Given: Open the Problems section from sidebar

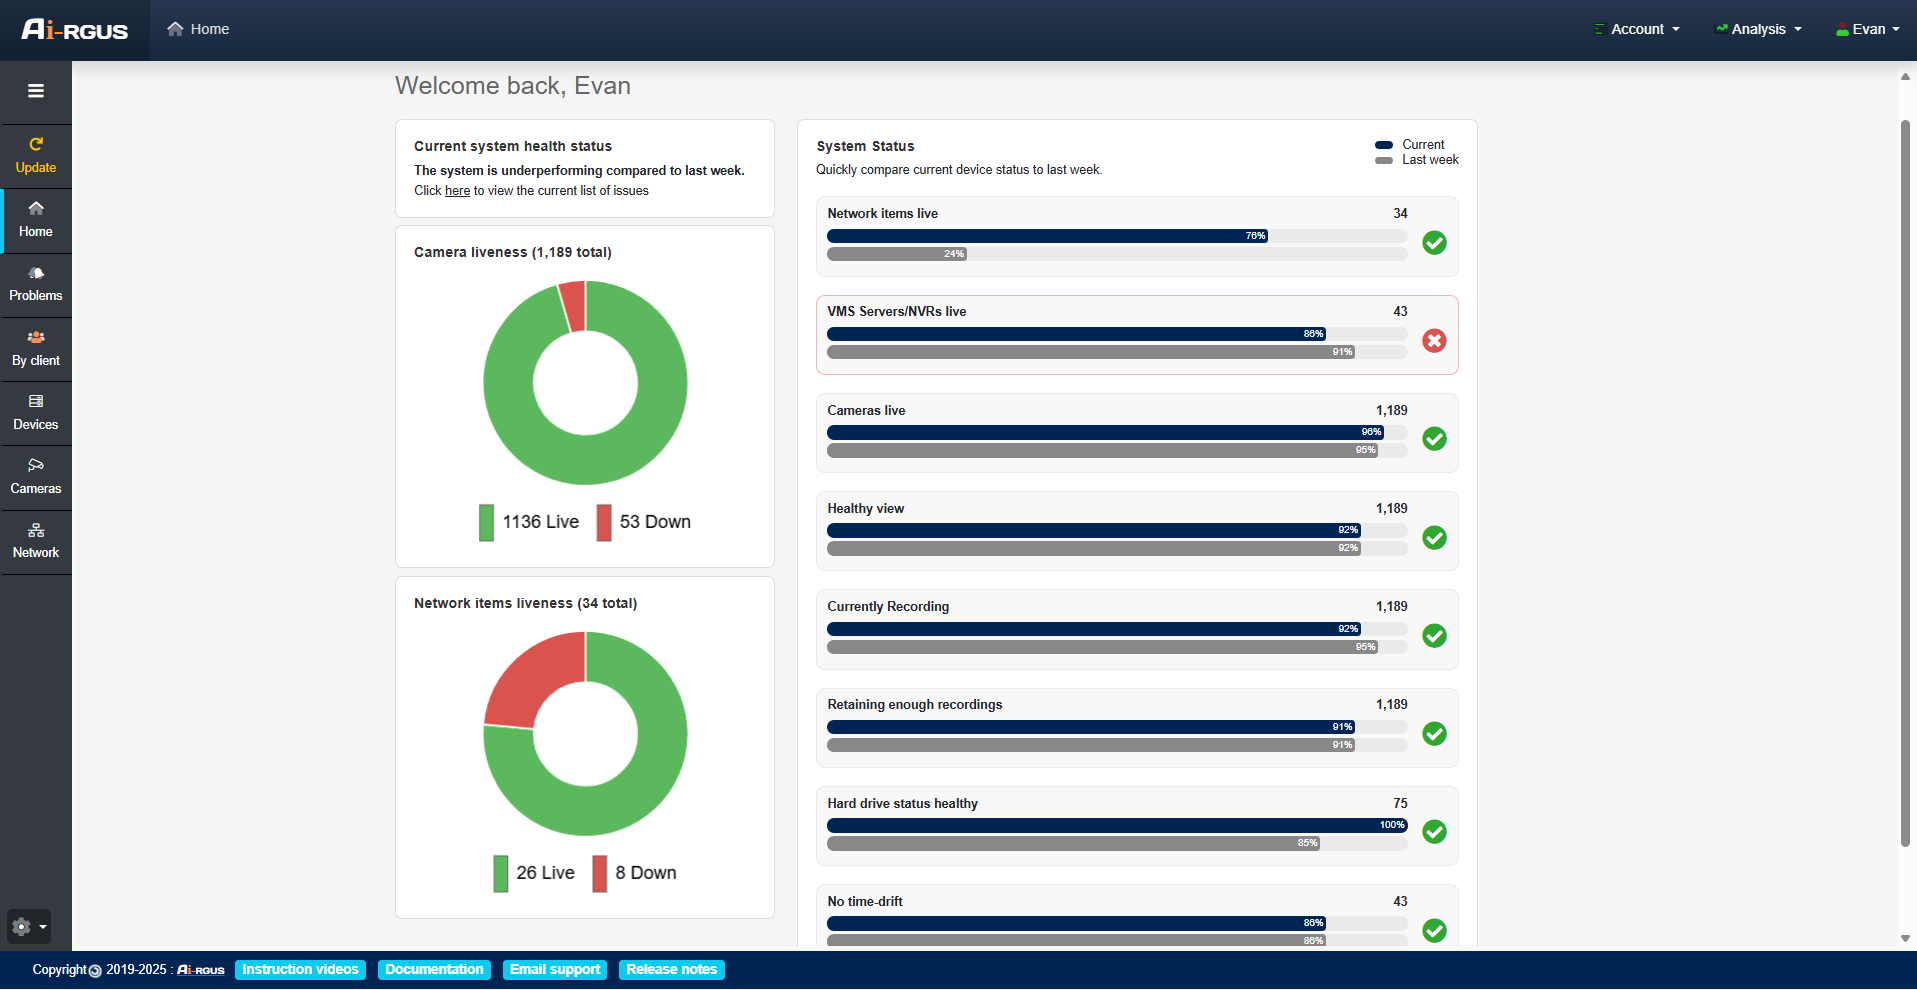Looking at the screenshot, I should pyautogui.click(x=36, y=283).
